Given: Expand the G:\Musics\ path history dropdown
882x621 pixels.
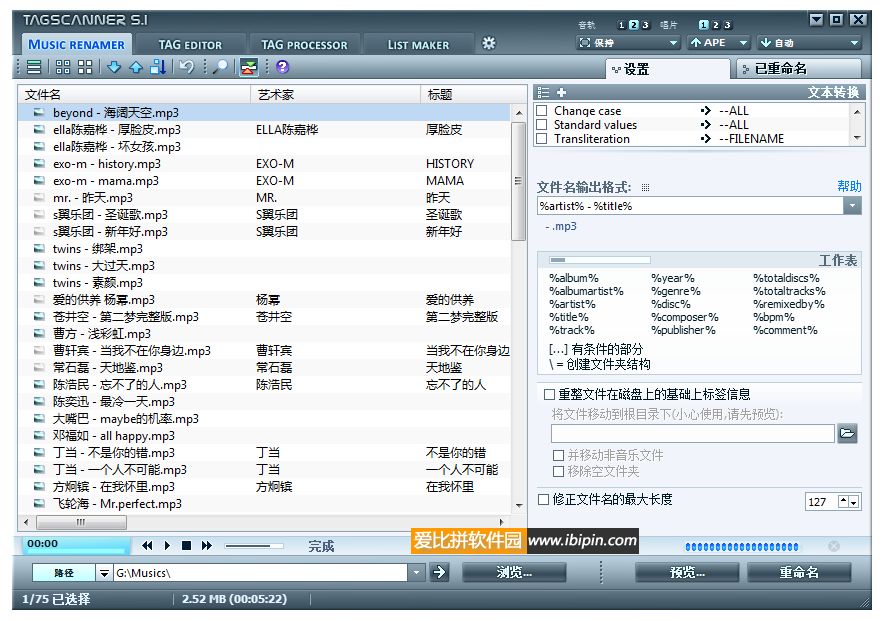Looking at the screenshot, I should point(416,573).
